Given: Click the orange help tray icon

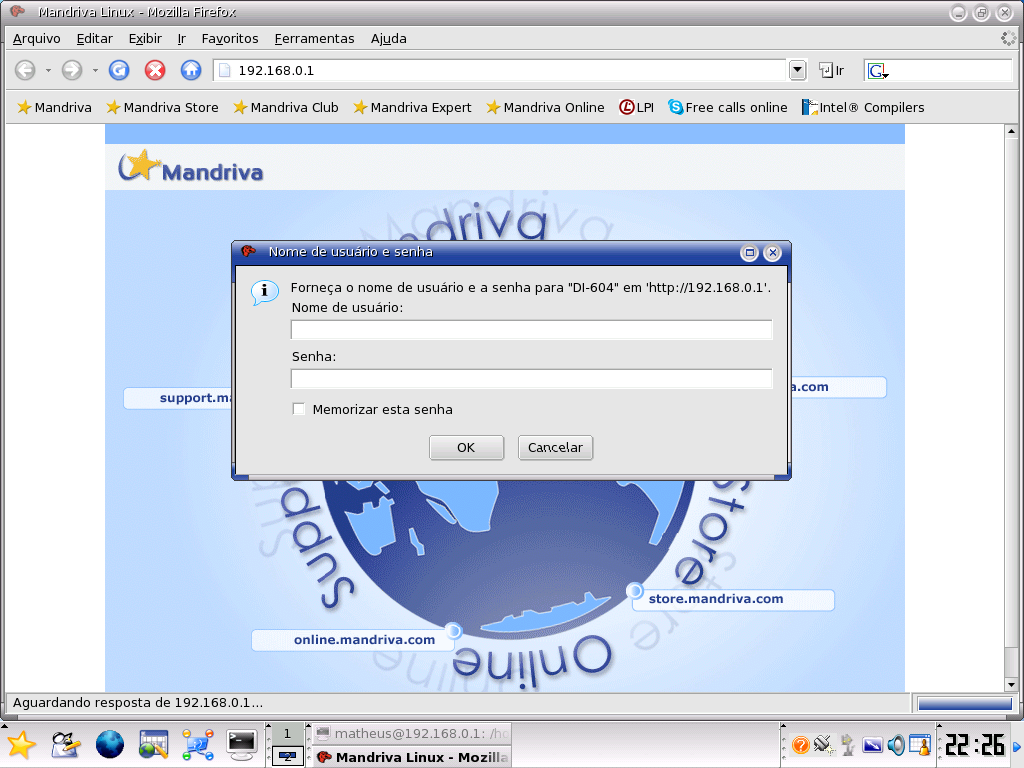Looking at the screenshot, I should 801,745.
